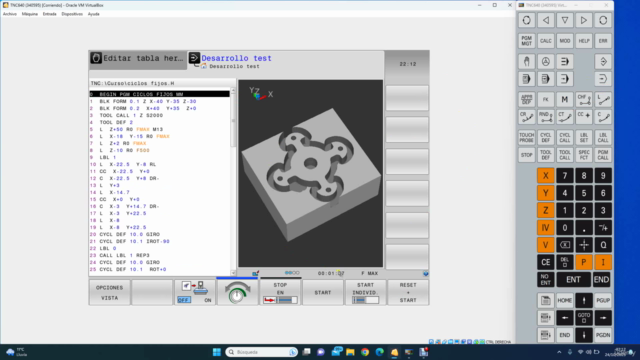Image resolution: width=640 pixels, height=360 pixels.
Task: Click the FK free contour key
Action: tap(546, 99)
